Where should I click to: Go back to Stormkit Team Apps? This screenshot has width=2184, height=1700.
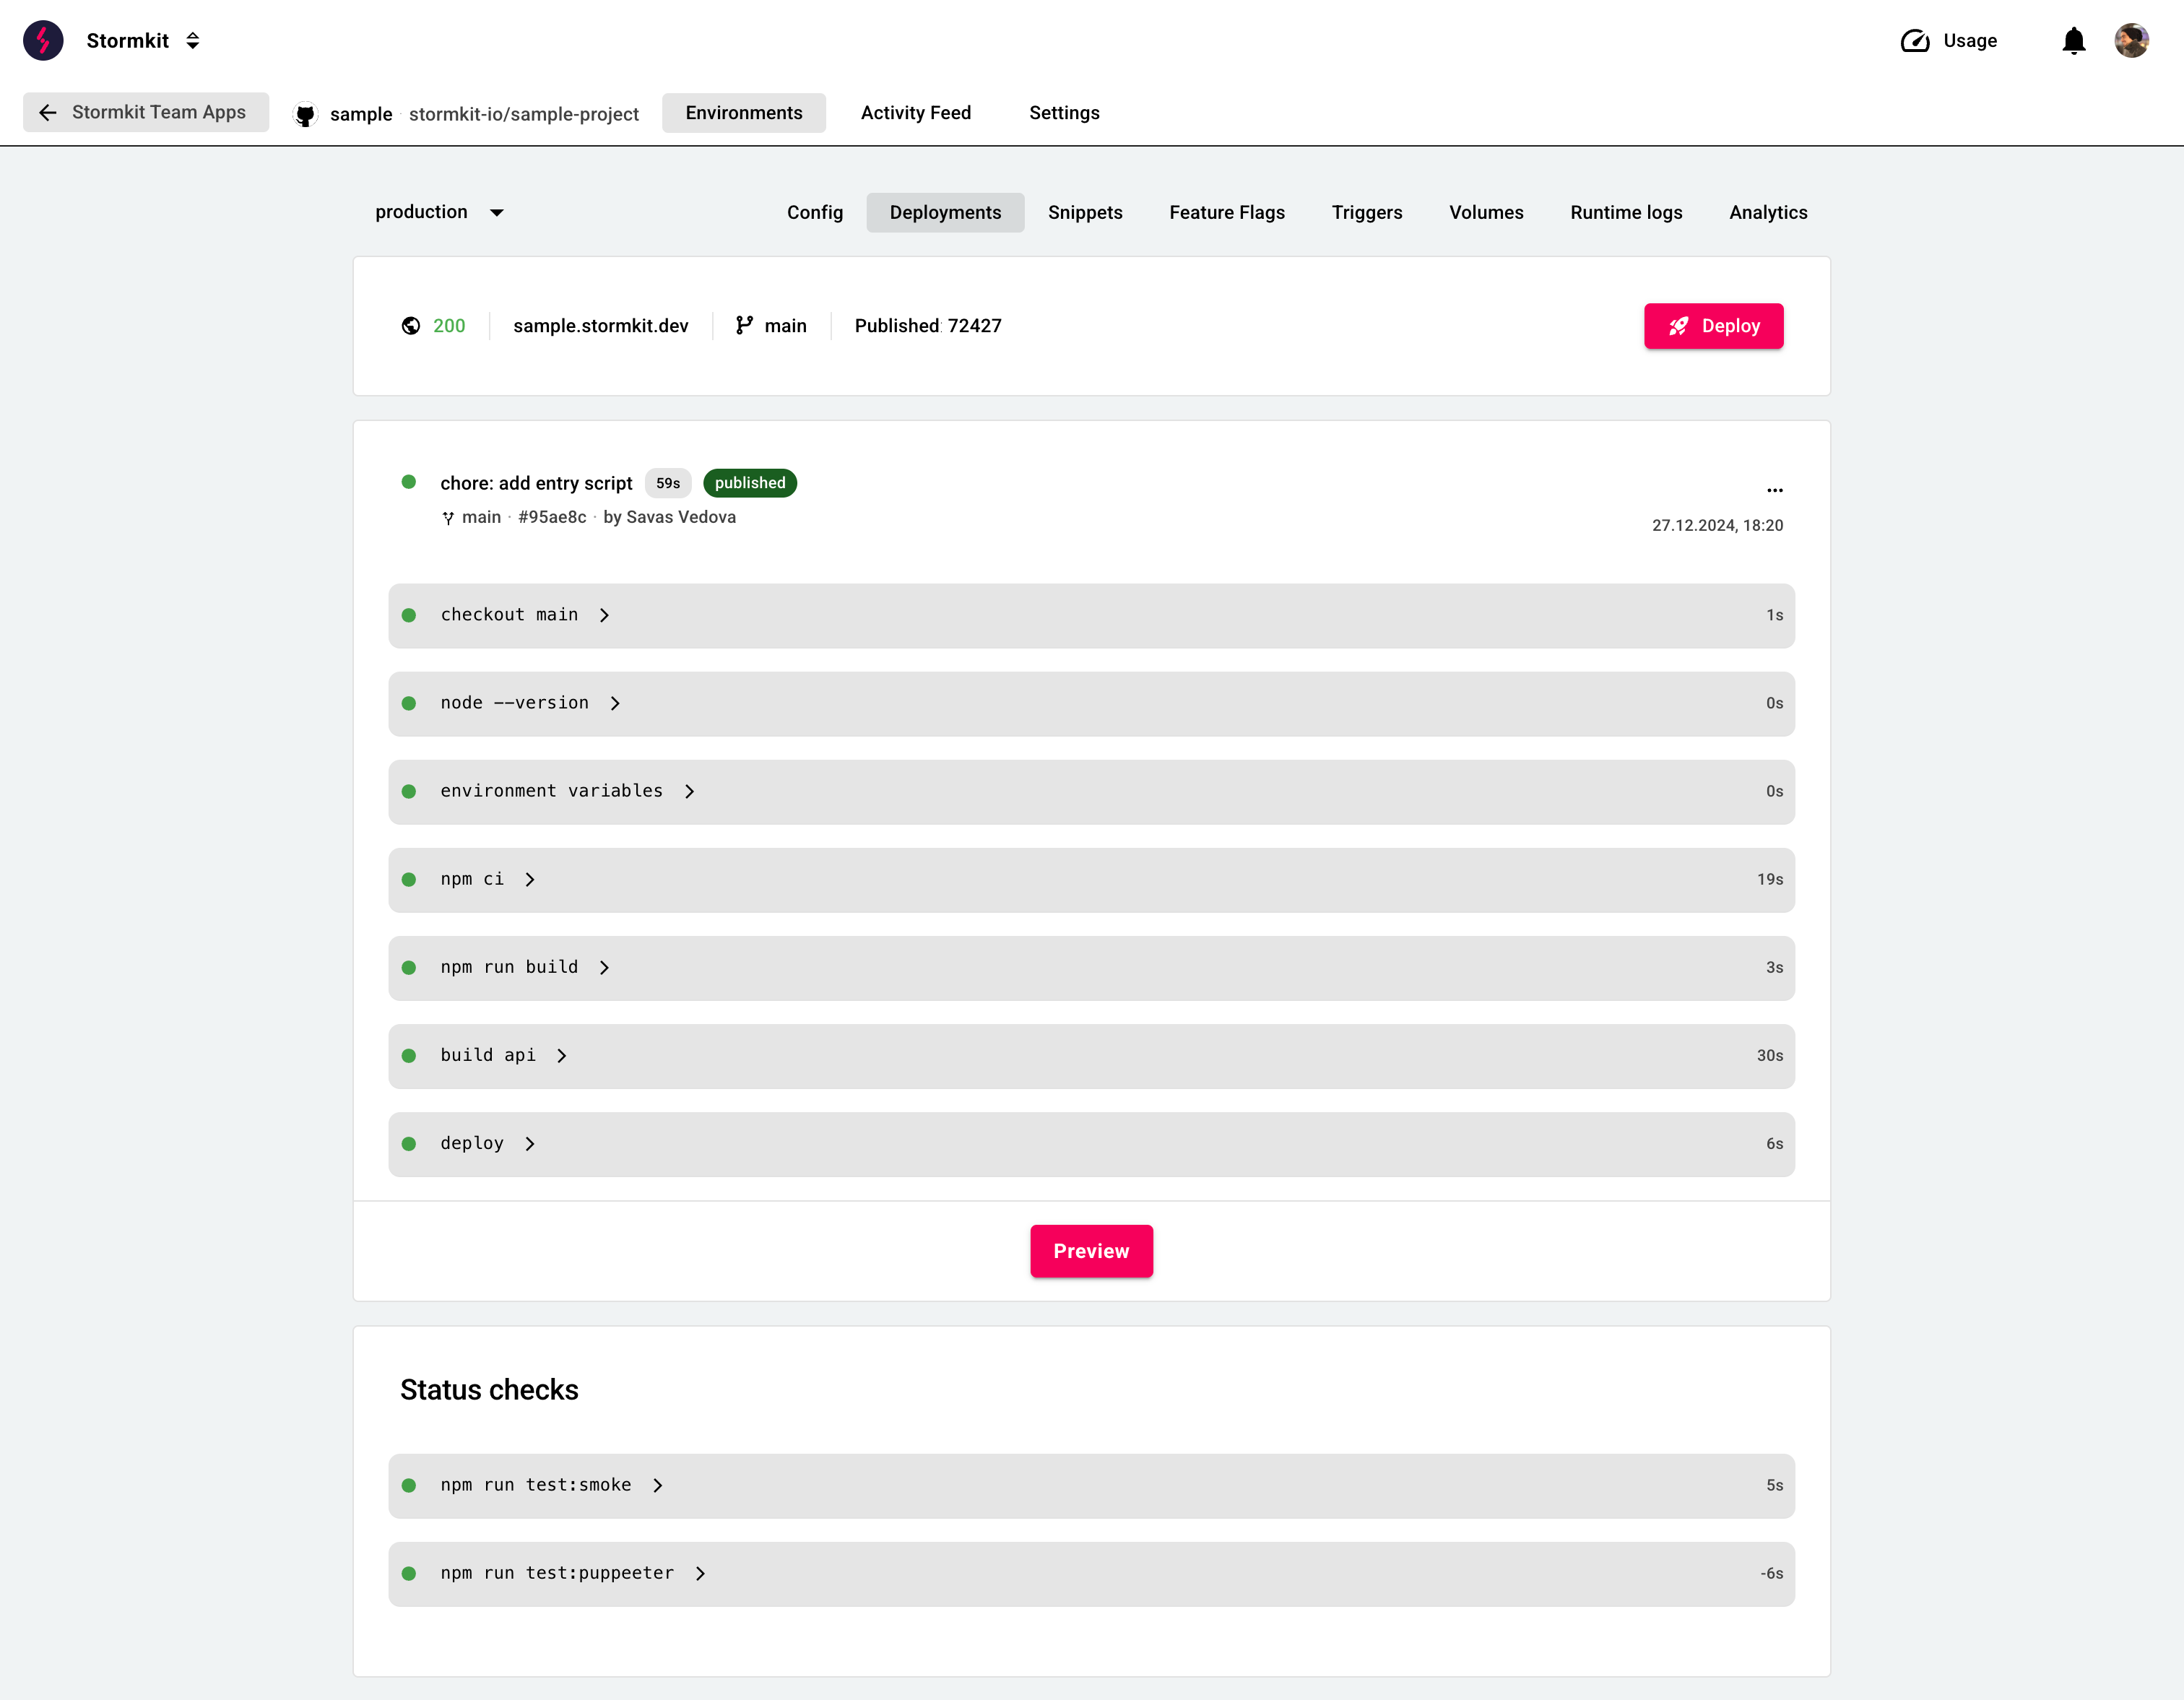(x=146, y=112)
